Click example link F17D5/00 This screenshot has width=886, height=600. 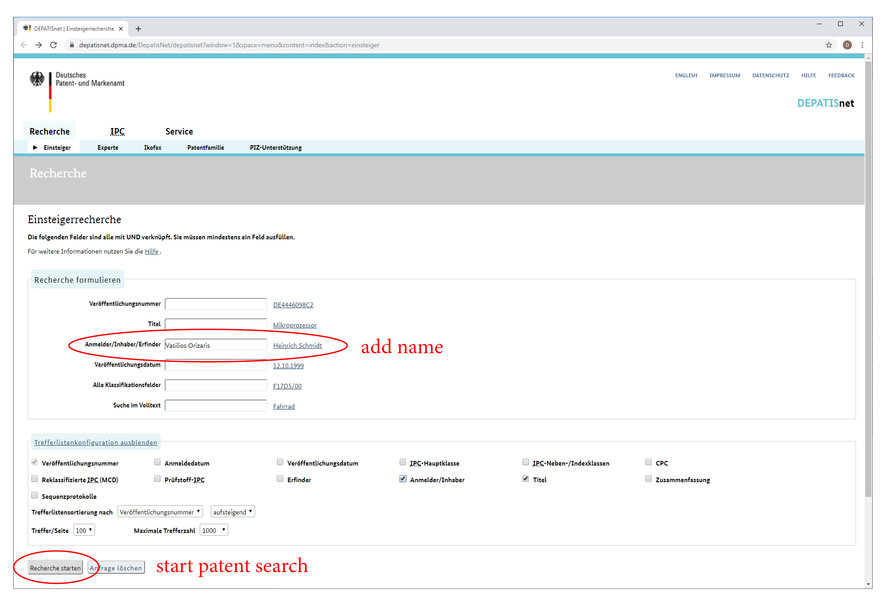pyautogui.click(x=287, y=386)
